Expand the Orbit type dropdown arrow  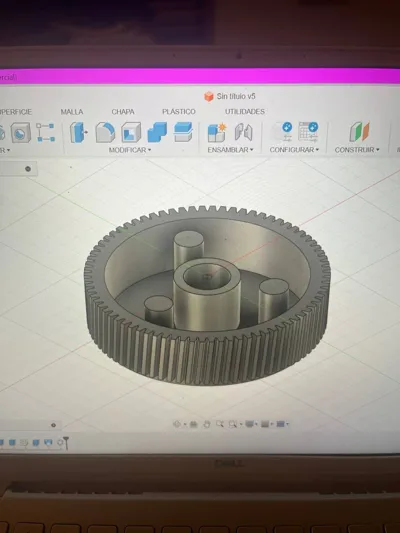pos(185,424)
